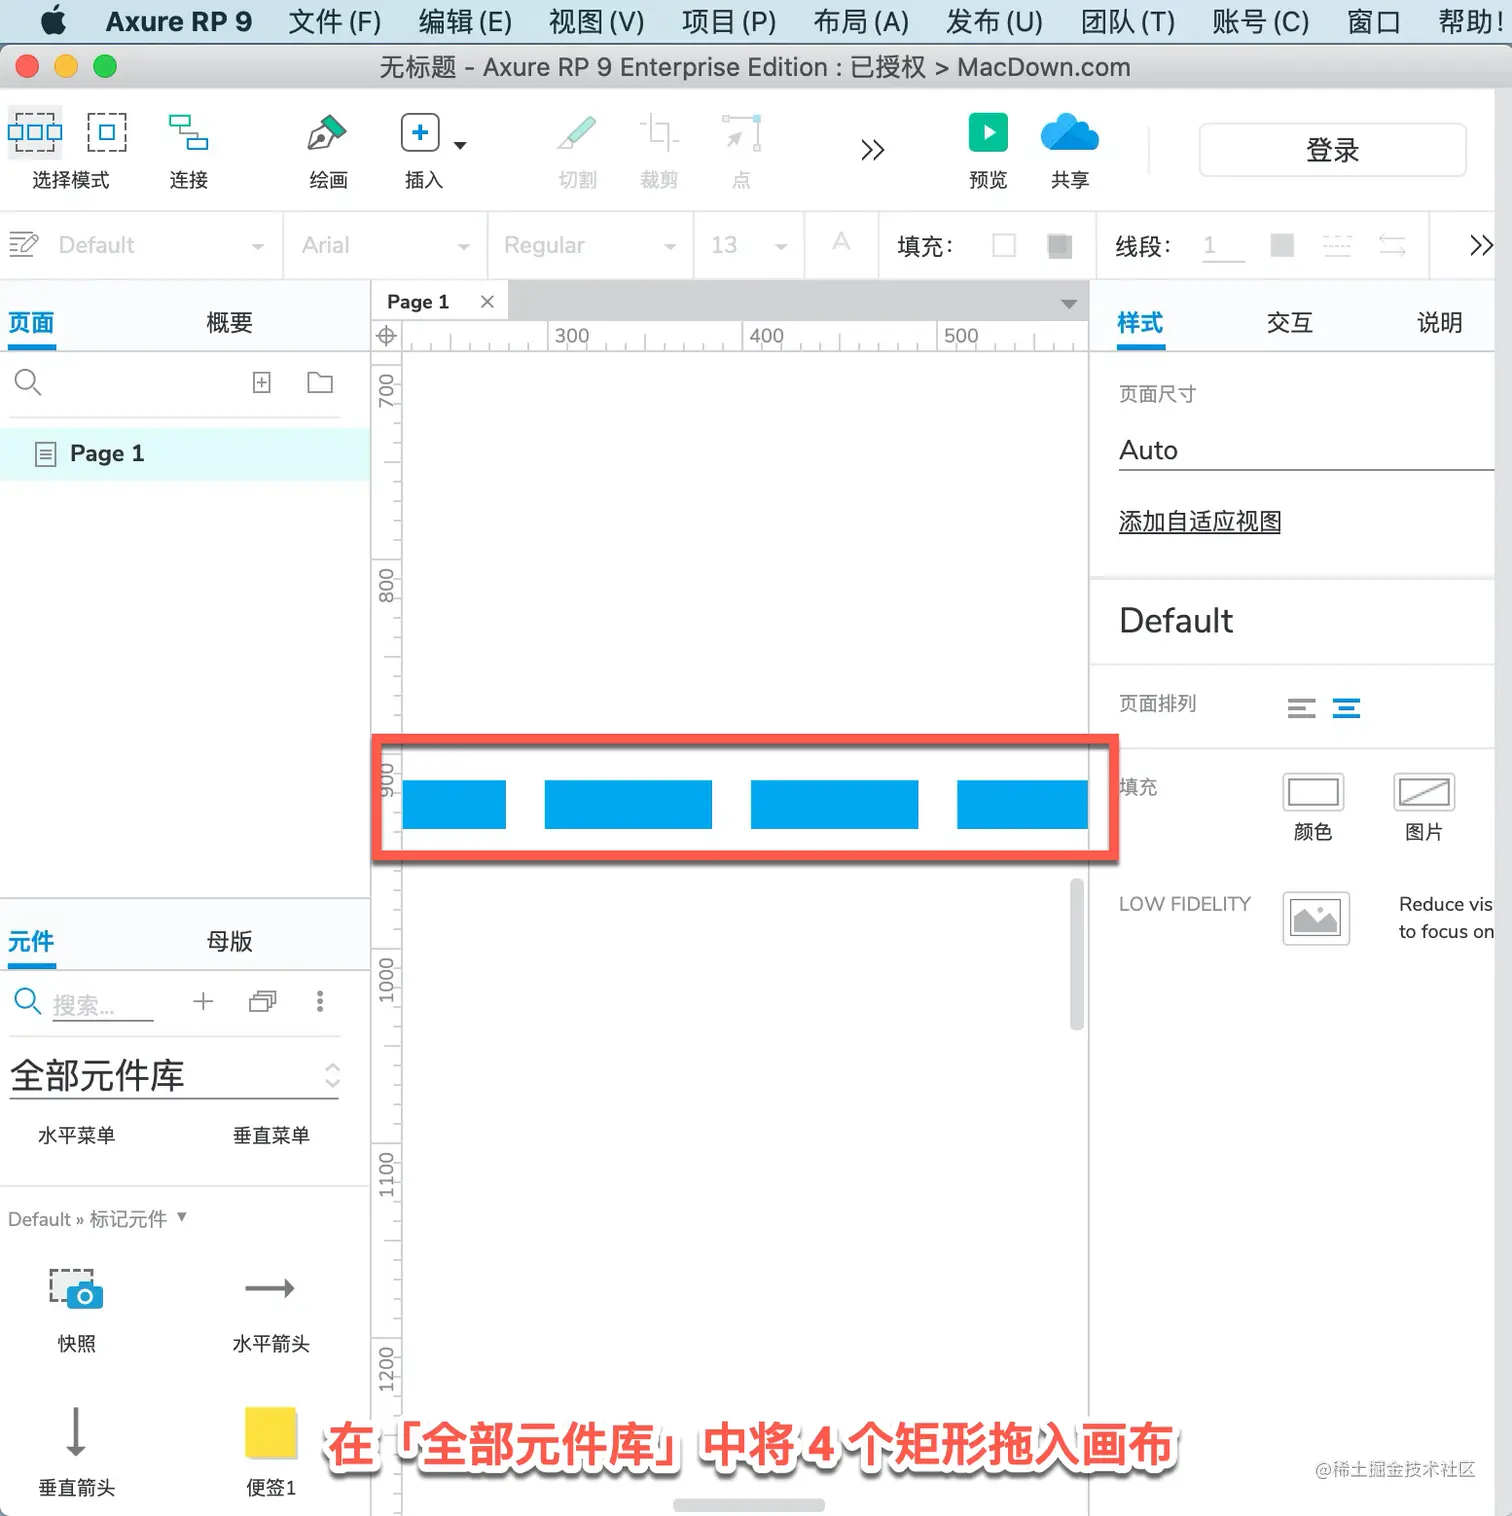Click the add page icon

click(262, 382)
